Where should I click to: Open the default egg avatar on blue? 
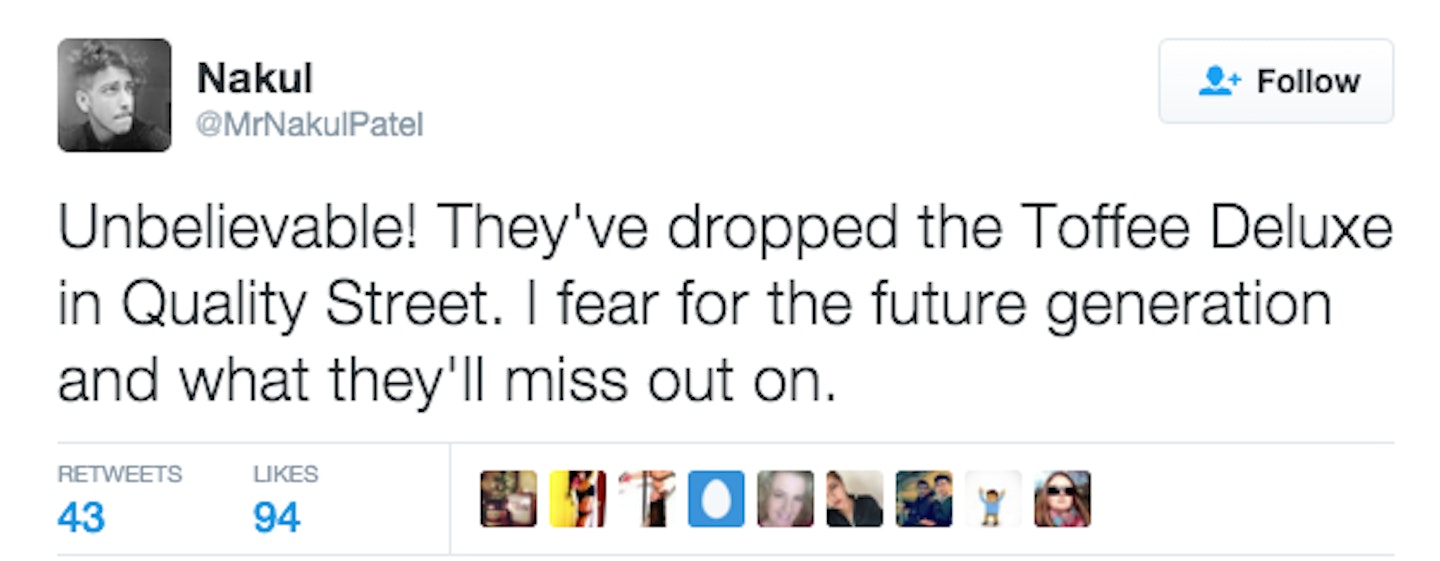(716, 499)
